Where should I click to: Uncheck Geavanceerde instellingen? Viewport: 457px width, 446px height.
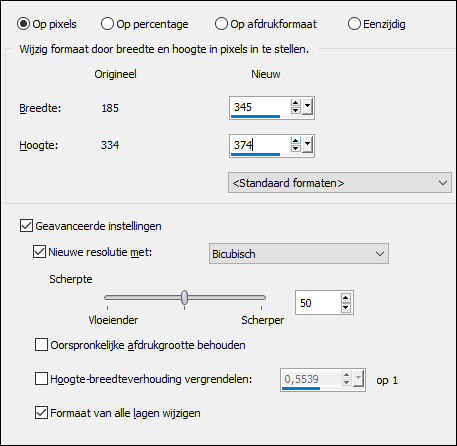point(26,226)
